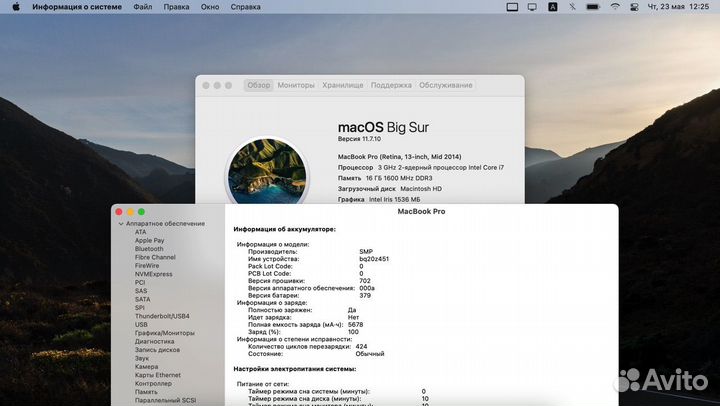Switch to the Обзор tab
Viewport: 720px width, 406px height.
coord(259,85)
